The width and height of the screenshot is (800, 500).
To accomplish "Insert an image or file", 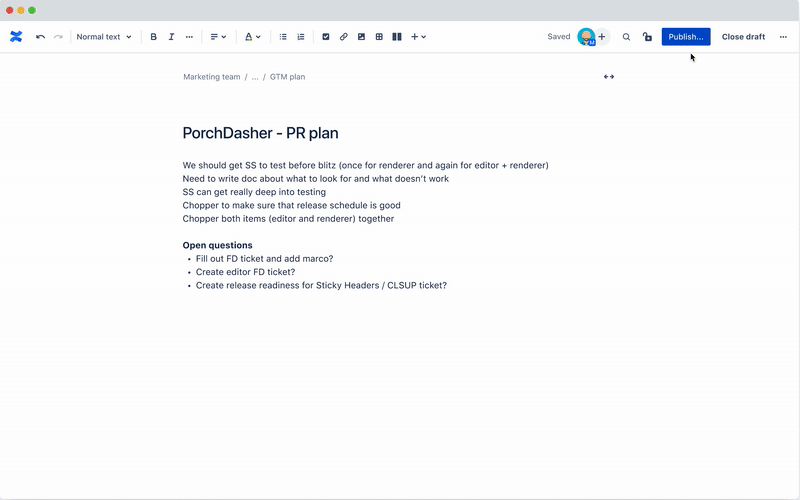I will click(x=361, y=37).
